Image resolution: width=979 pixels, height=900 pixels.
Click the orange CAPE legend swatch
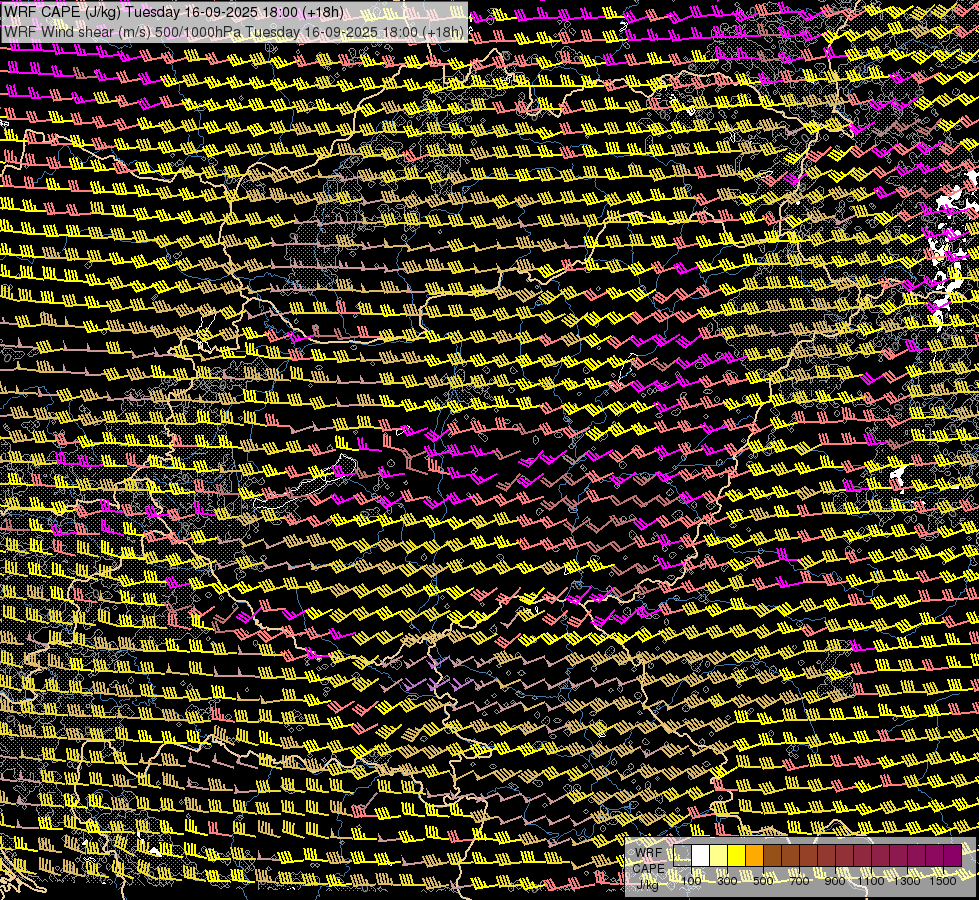(754, 856)
